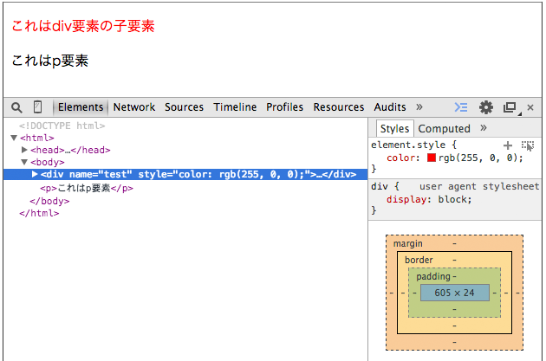Select the Styles sidebar tab
546x361 pixels.
pyautogui.click(x=394, y=129)
